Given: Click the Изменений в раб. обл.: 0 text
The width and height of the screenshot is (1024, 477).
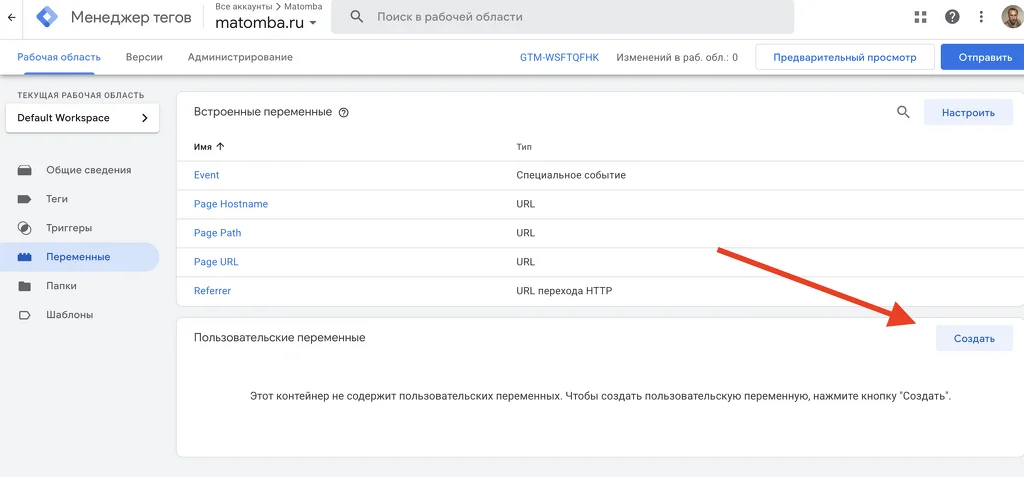Looking at the screenshot, I should click(677, 58).
